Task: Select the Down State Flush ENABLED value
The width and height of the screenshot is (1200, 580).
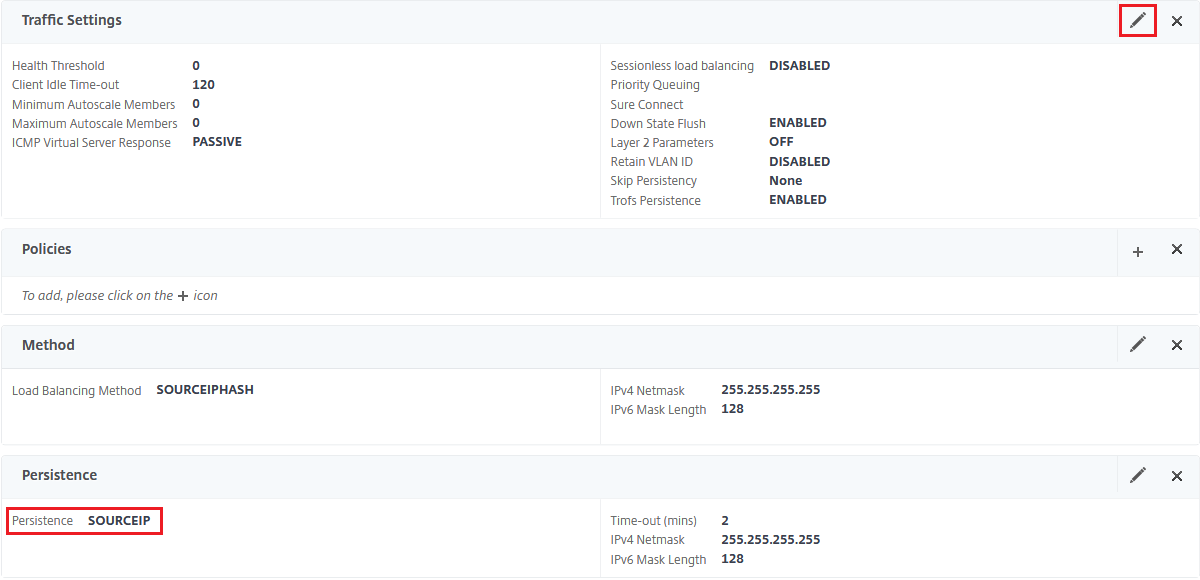Action: point(798,123)
